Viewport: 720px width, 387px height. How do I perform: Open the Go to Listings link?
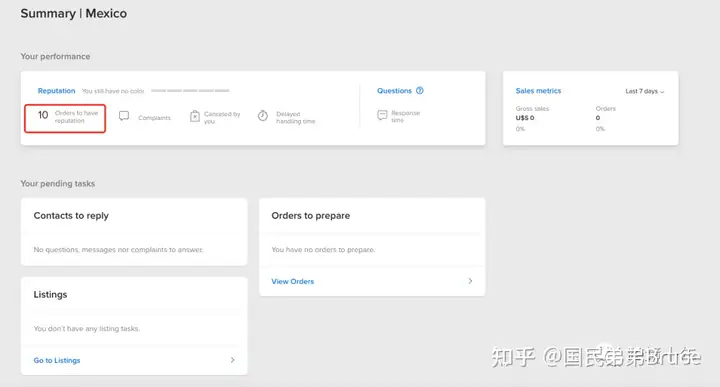[x=57, y=360]
